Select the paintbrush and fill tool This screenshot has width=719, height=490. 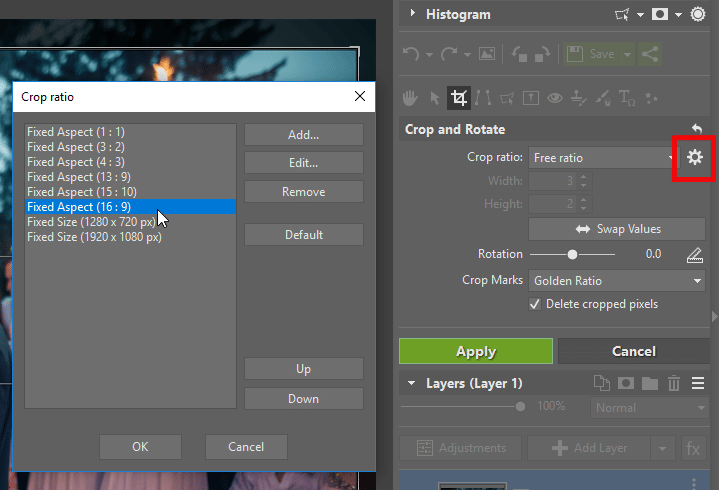coord(603,98)
